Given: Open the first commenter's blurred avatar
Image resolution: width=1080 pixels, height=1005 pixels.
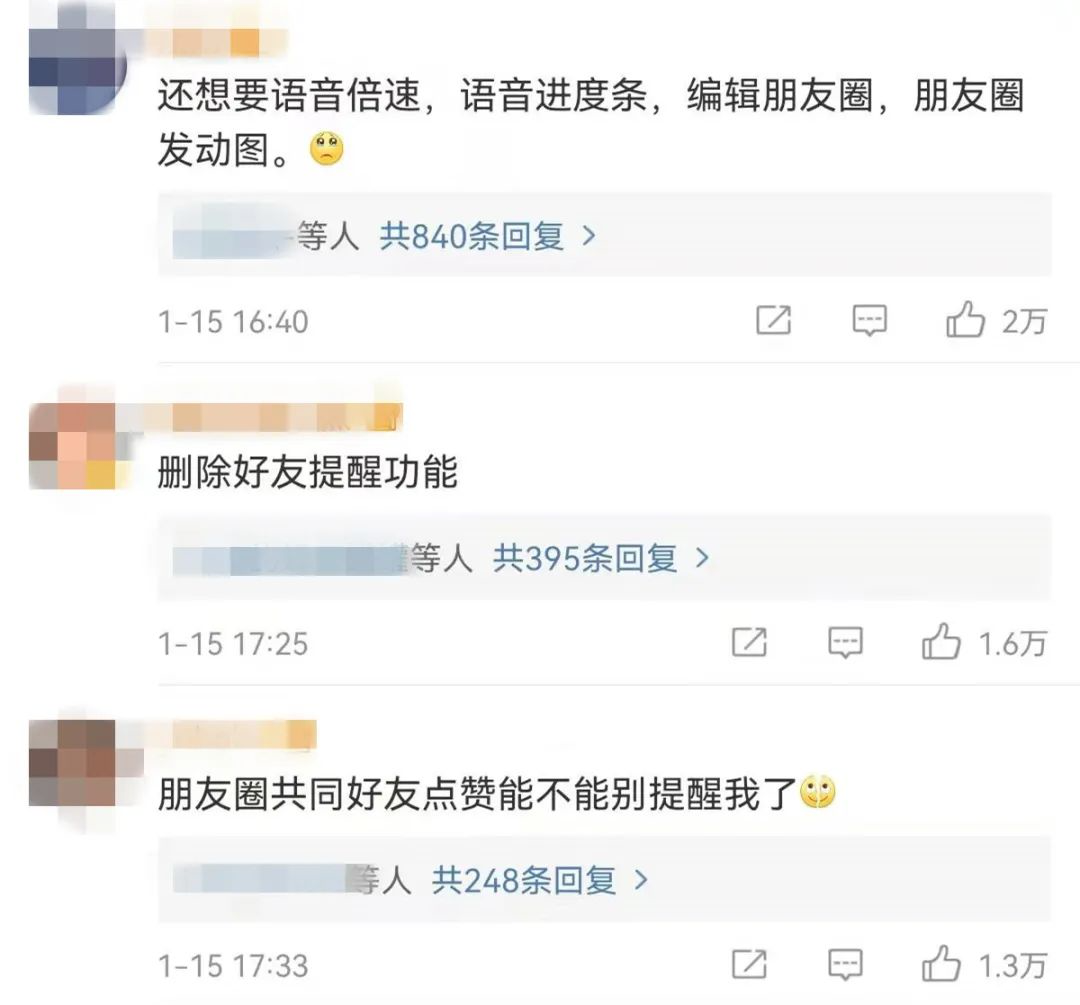Looking at the screenshot, I should [78, 59].
